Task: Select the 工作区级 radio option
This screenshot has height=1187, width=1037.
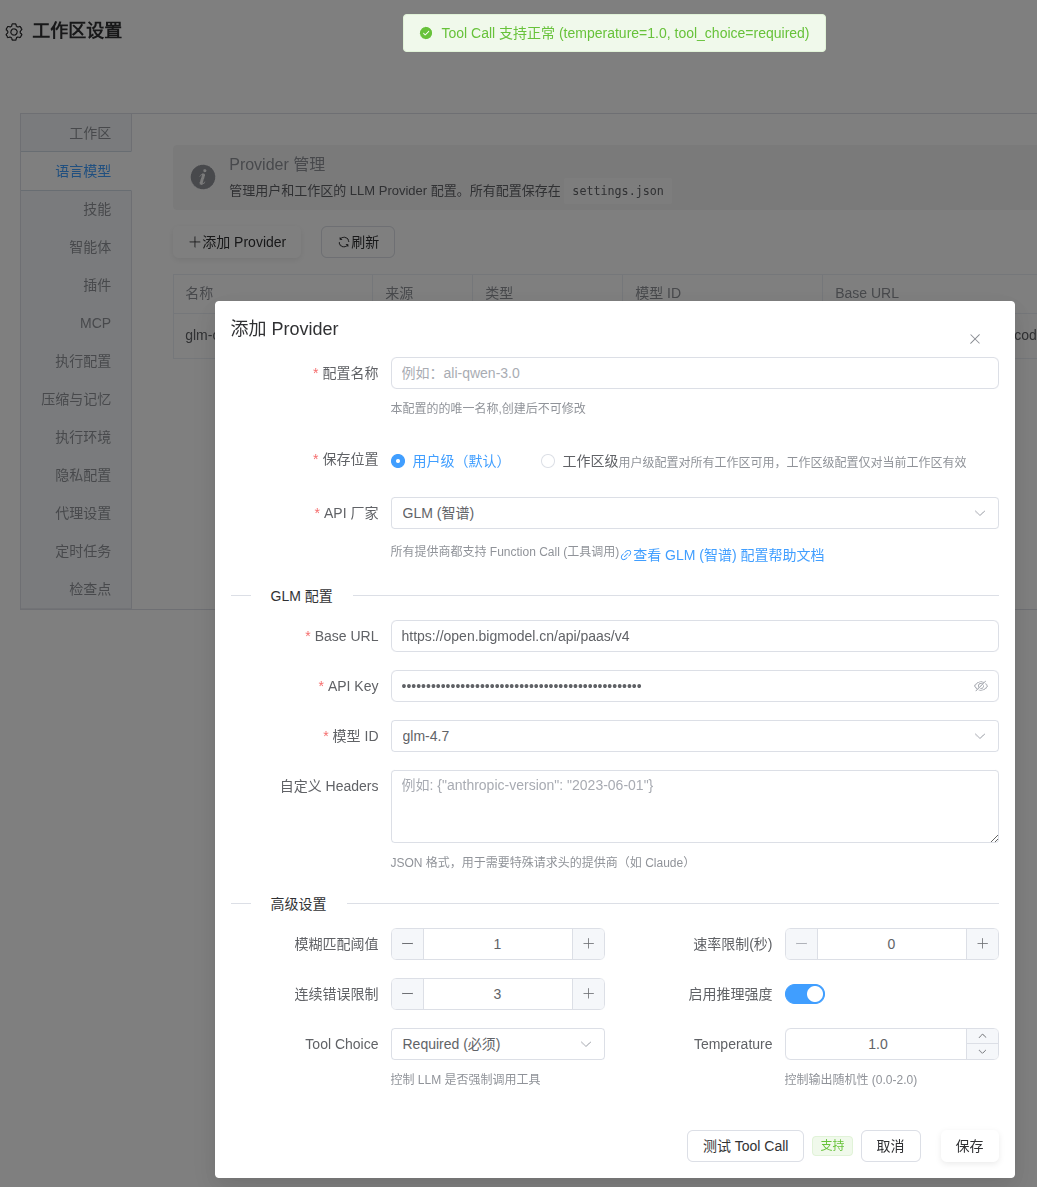Action: (x=548, y=461)
